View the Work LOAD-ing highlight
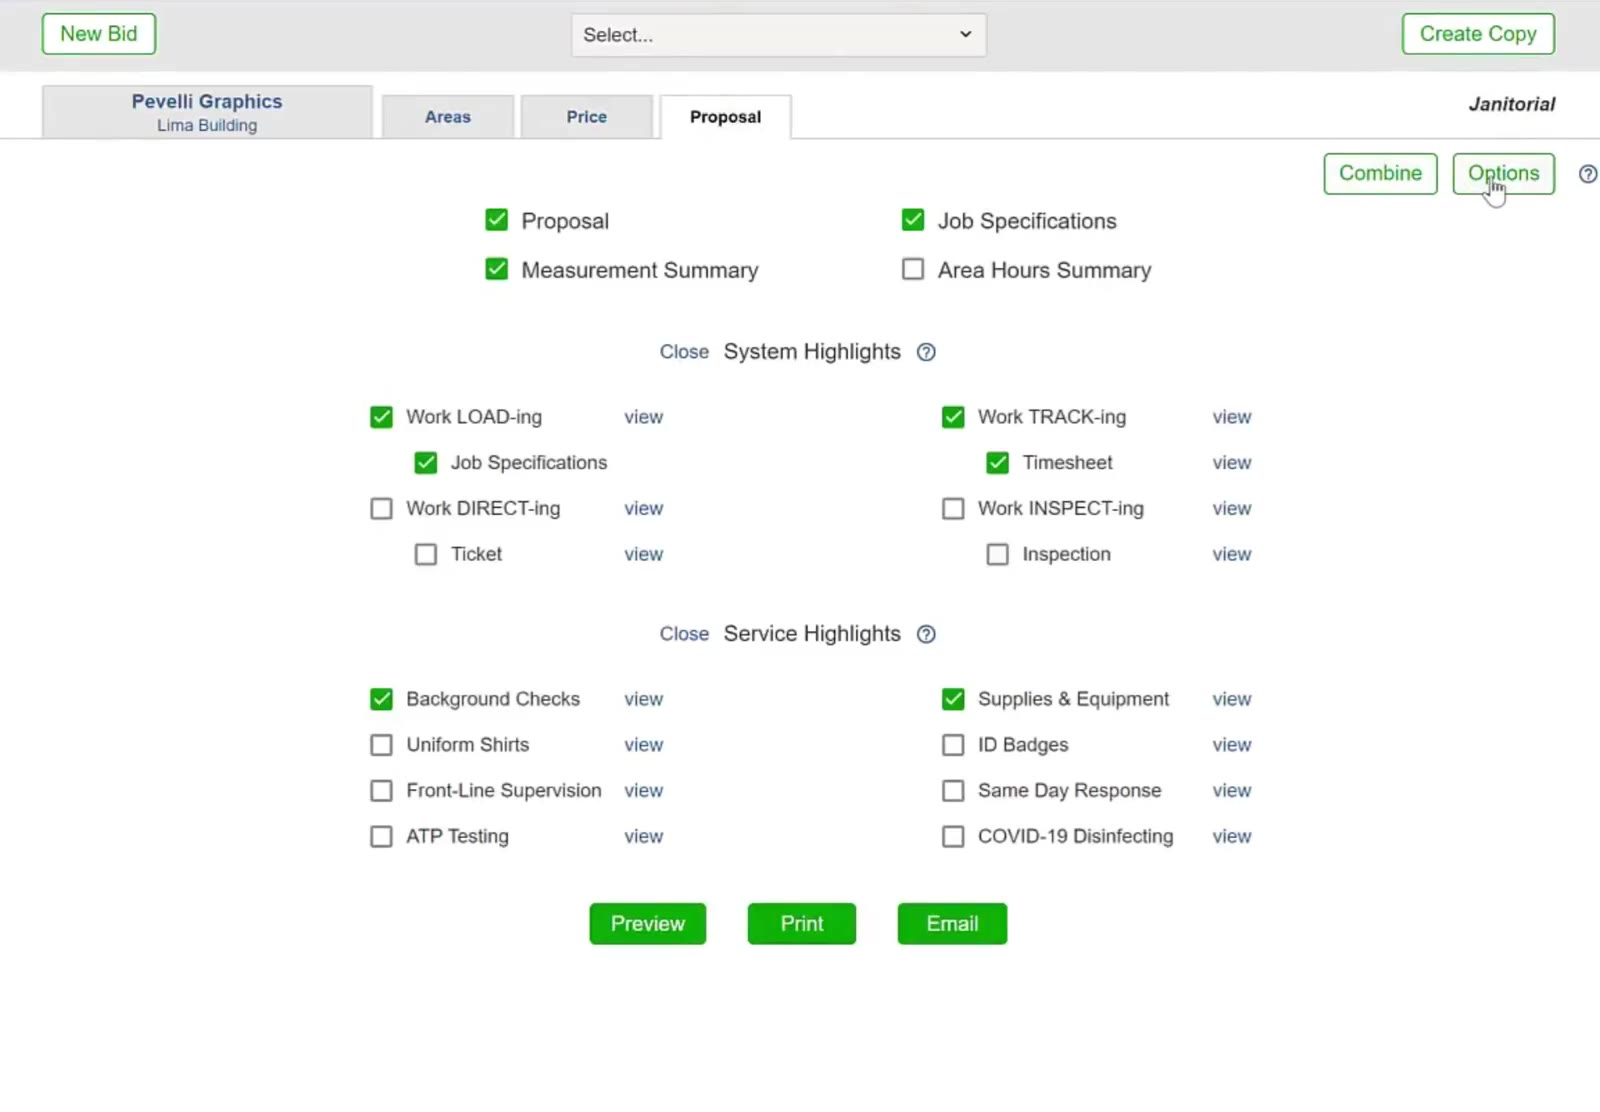This screenshot has height=1112, width=1600. point(643,417)
